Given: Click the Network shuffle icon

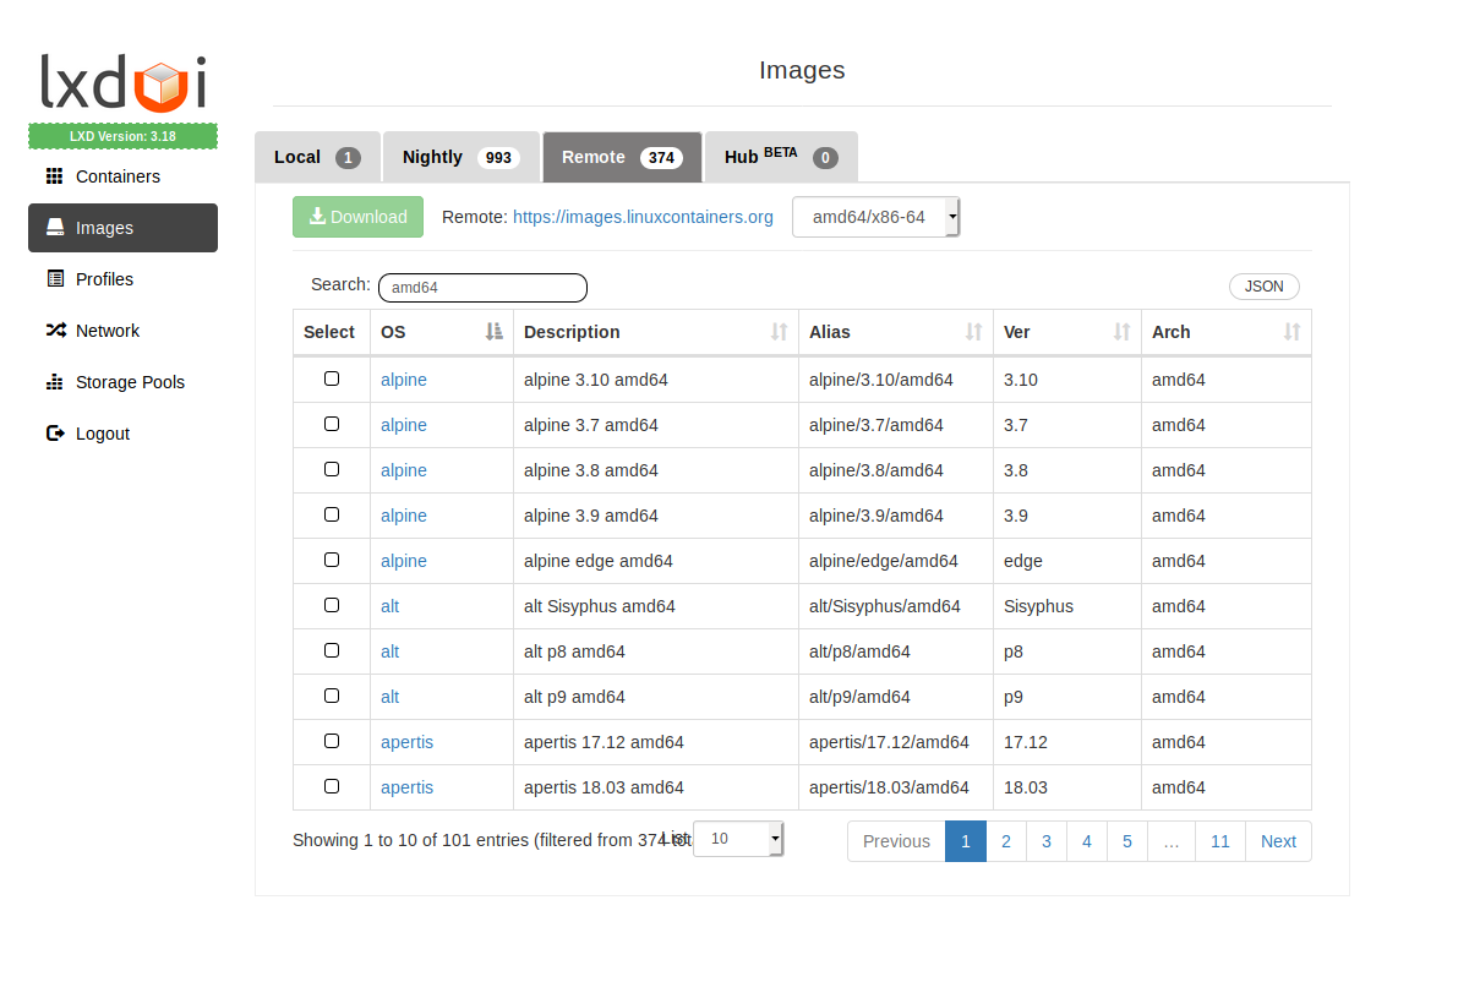Looking at the screenshot, I should [x=55, y=330].
